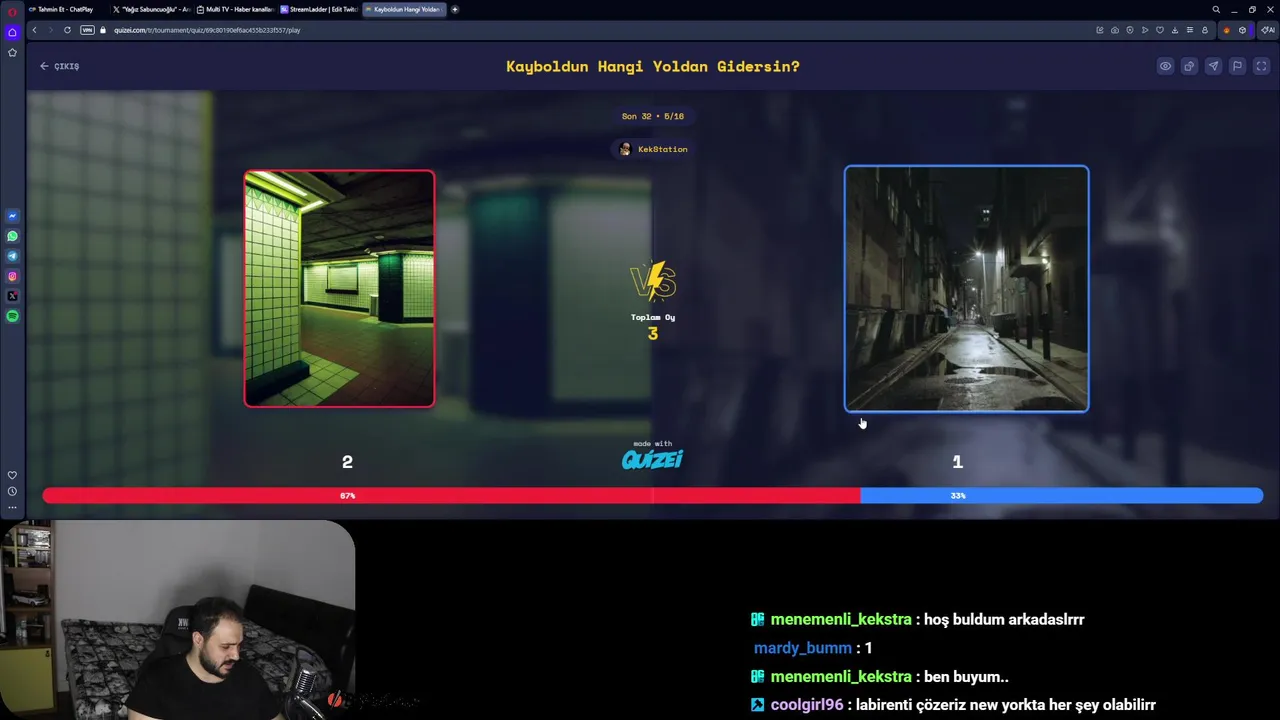Reload the current page
The width and height of the screenshot is (1280, 720).
(67, 30)
